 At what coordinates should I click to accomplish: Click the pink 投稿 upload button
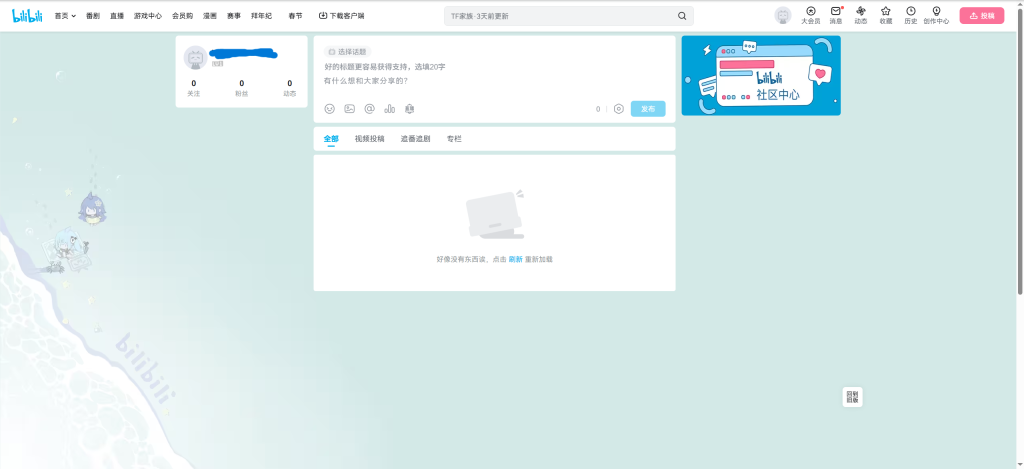click(x=981, y=16)
